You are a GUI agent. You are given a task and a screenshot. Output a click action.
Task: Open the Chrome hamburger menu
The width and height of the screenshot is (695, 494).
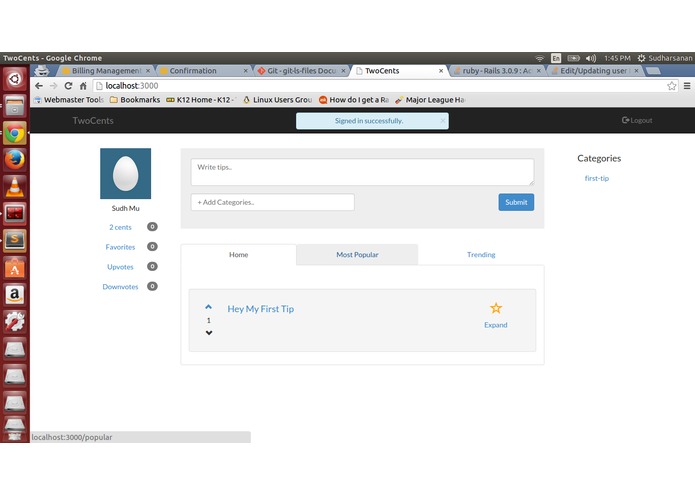687,86
